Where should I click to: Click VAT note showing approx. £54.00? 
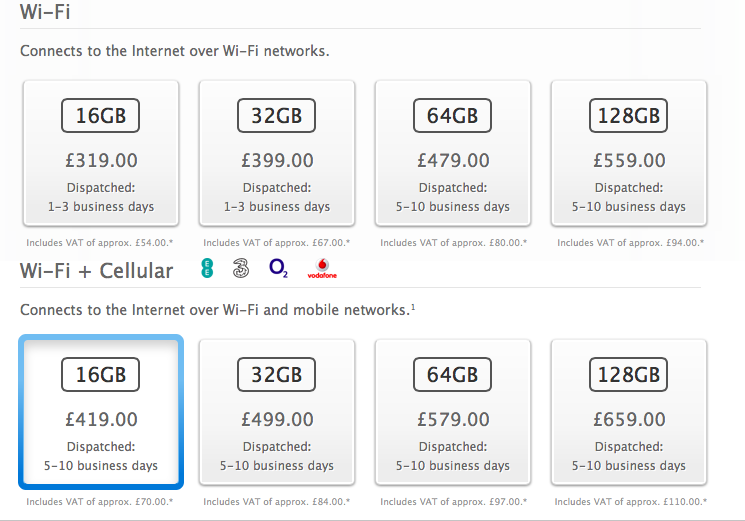point(100,243)
